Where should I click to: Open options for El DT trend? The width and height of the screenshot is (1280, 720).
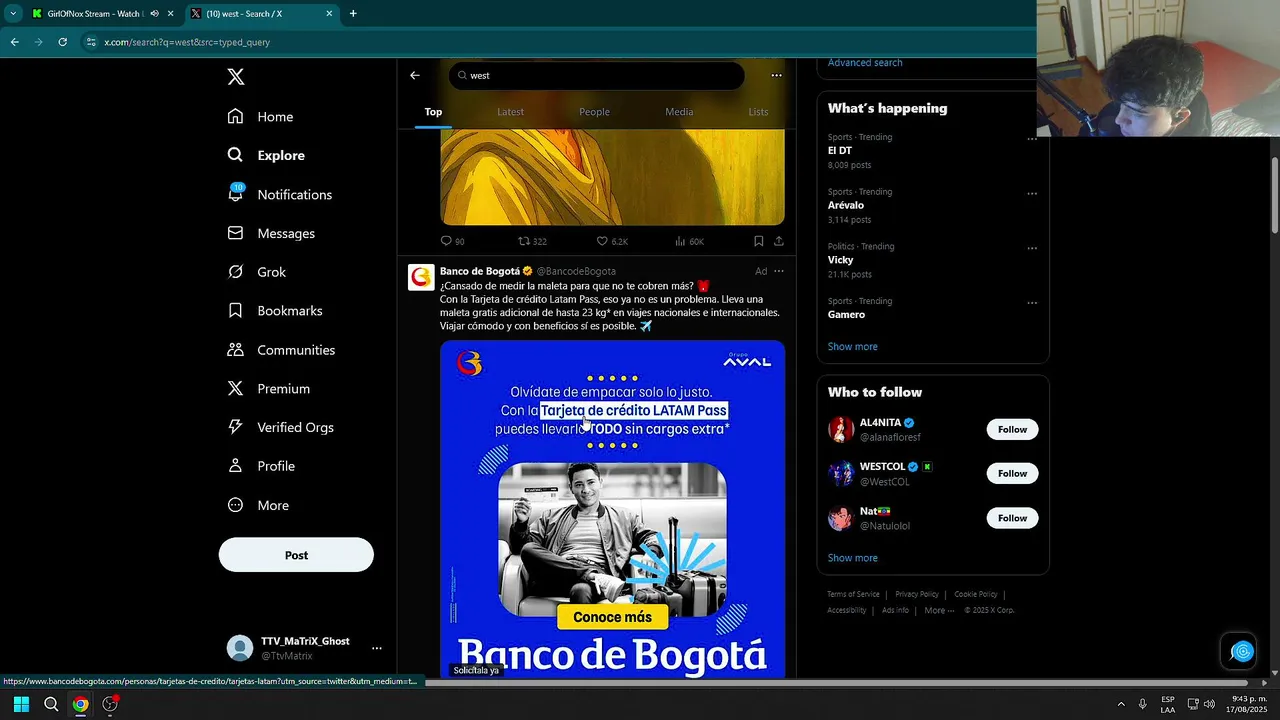point(1032,139)
